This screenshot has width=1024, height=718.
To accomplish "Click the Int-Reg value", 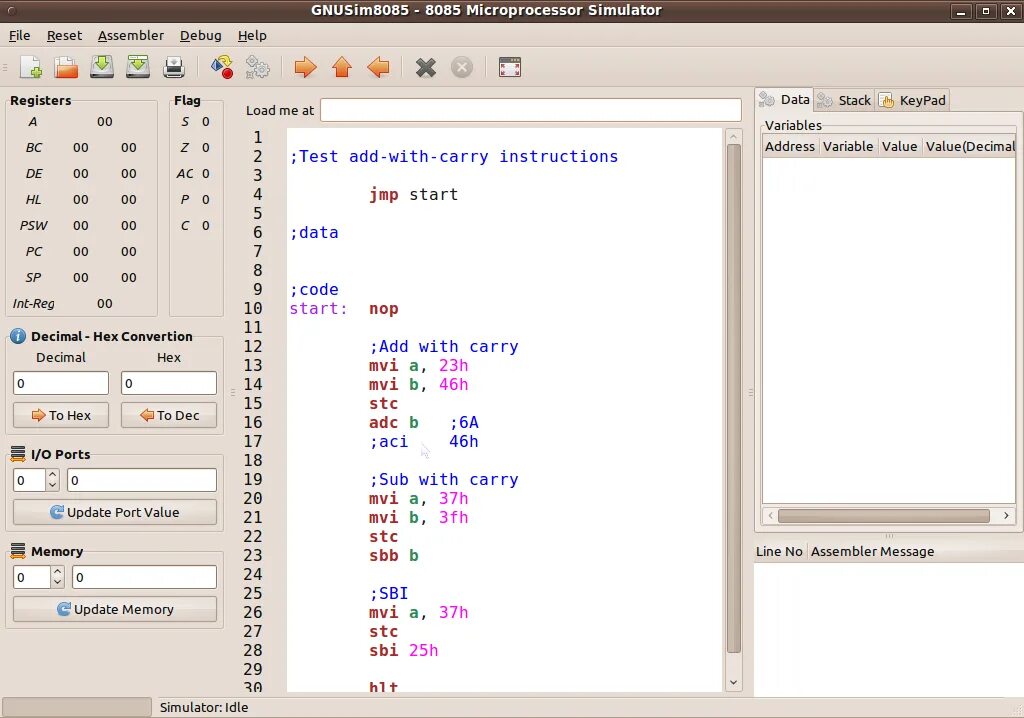I will (104, 304).
